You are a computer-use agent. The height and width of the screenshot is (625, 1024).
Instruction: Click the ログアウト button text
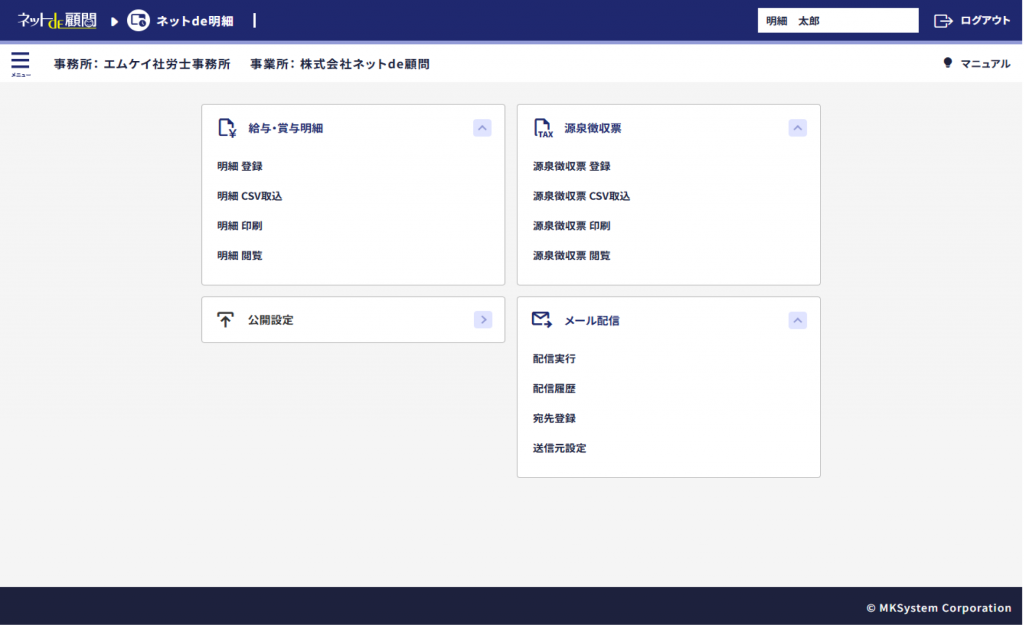[x=985, y=21]
